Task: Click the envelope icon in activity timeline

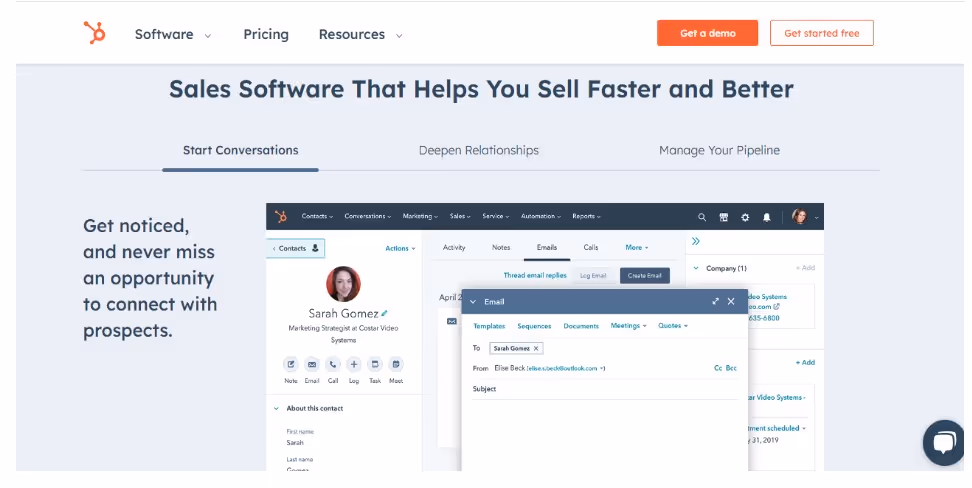Action: (452, 321)
